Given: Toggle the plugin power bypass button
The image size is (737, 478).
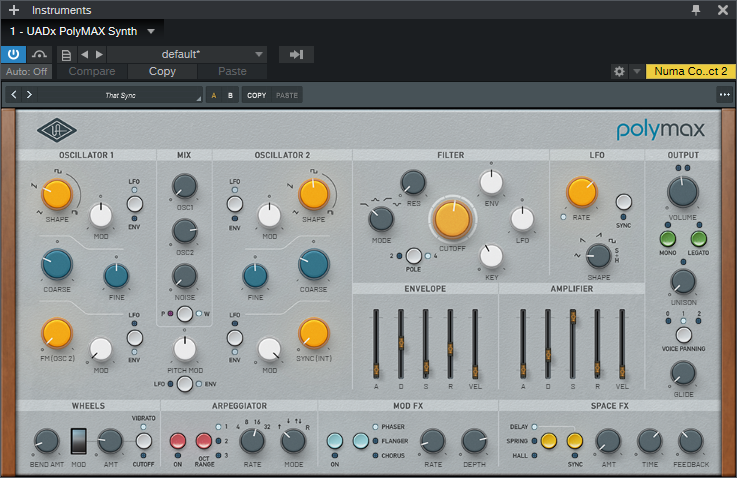Looking at the screenshot, I should click(14, 54).
